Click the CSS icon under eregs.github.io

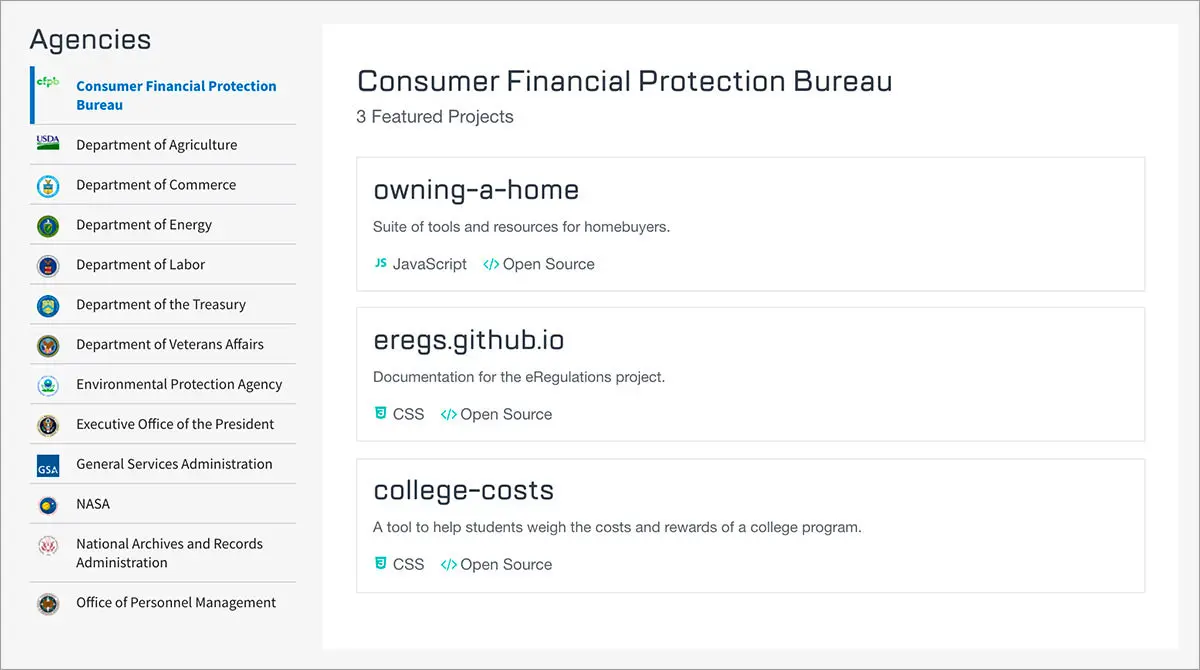pyautogui.click(x=380, y=414)
